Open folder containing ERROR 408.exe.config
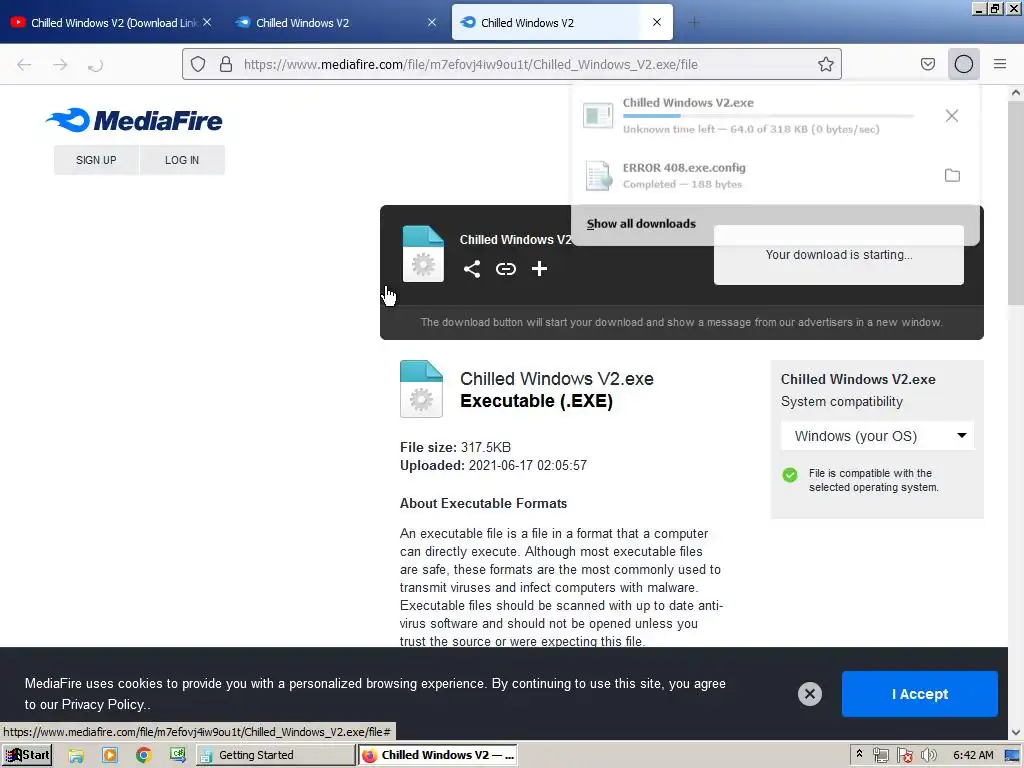 coord(952,175)
